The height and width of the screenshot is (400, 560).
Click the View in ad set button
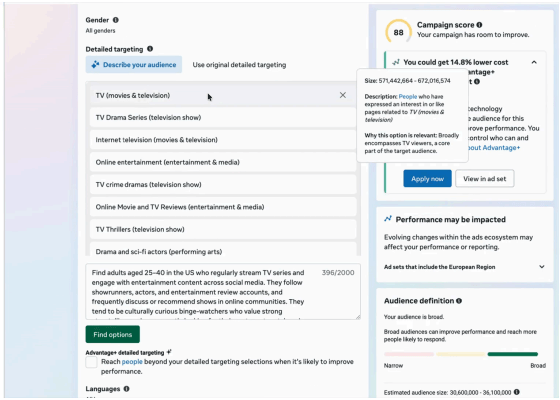[485, 179]
